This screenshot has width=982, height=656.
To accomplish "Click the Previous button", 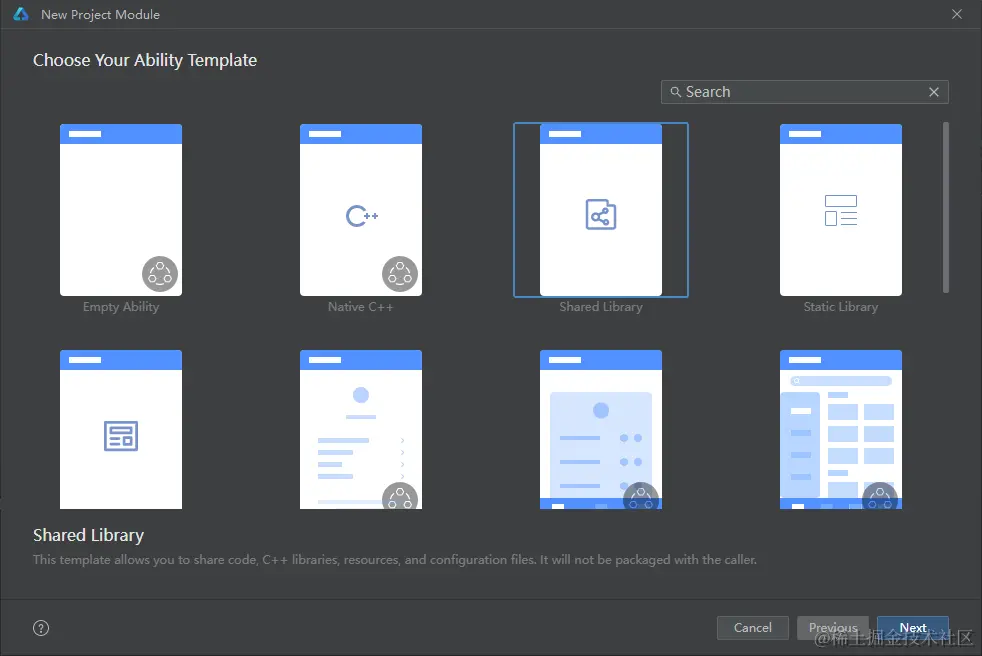I will click(x=833, y=628).
